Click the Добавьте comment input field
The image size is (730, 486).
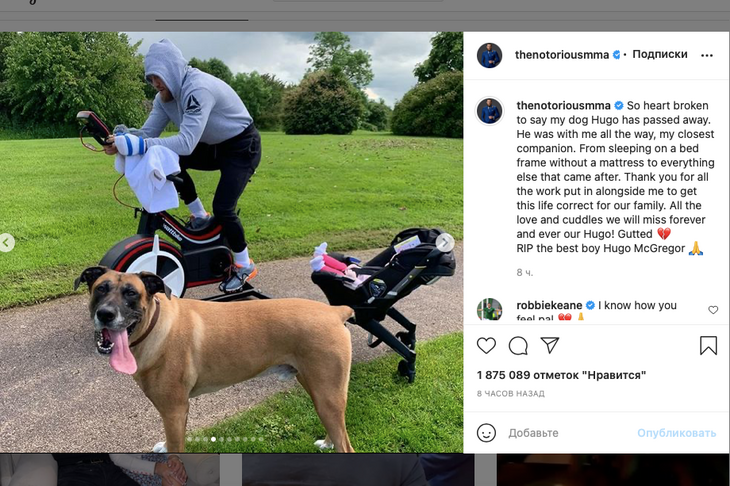pos(569,433)
